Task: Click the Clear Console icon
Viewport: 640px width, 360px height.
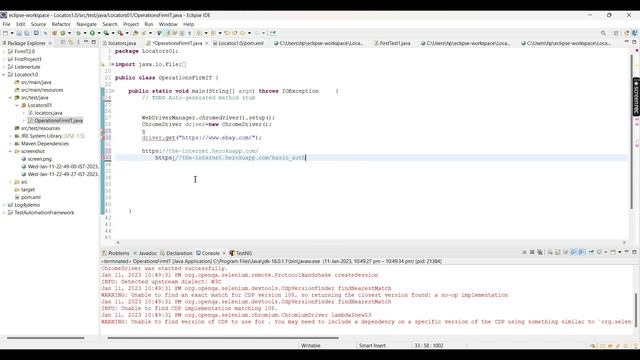Action: point(550,252)
